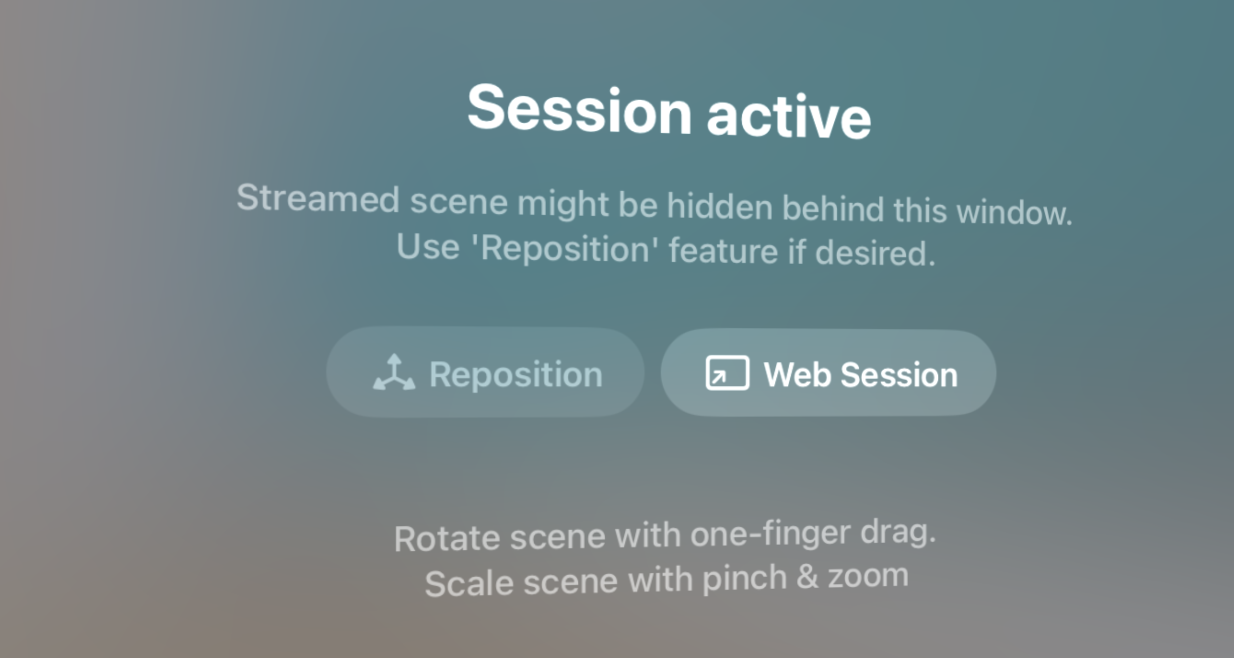Click the Web Session window-arrow icon

coord(727,373)
